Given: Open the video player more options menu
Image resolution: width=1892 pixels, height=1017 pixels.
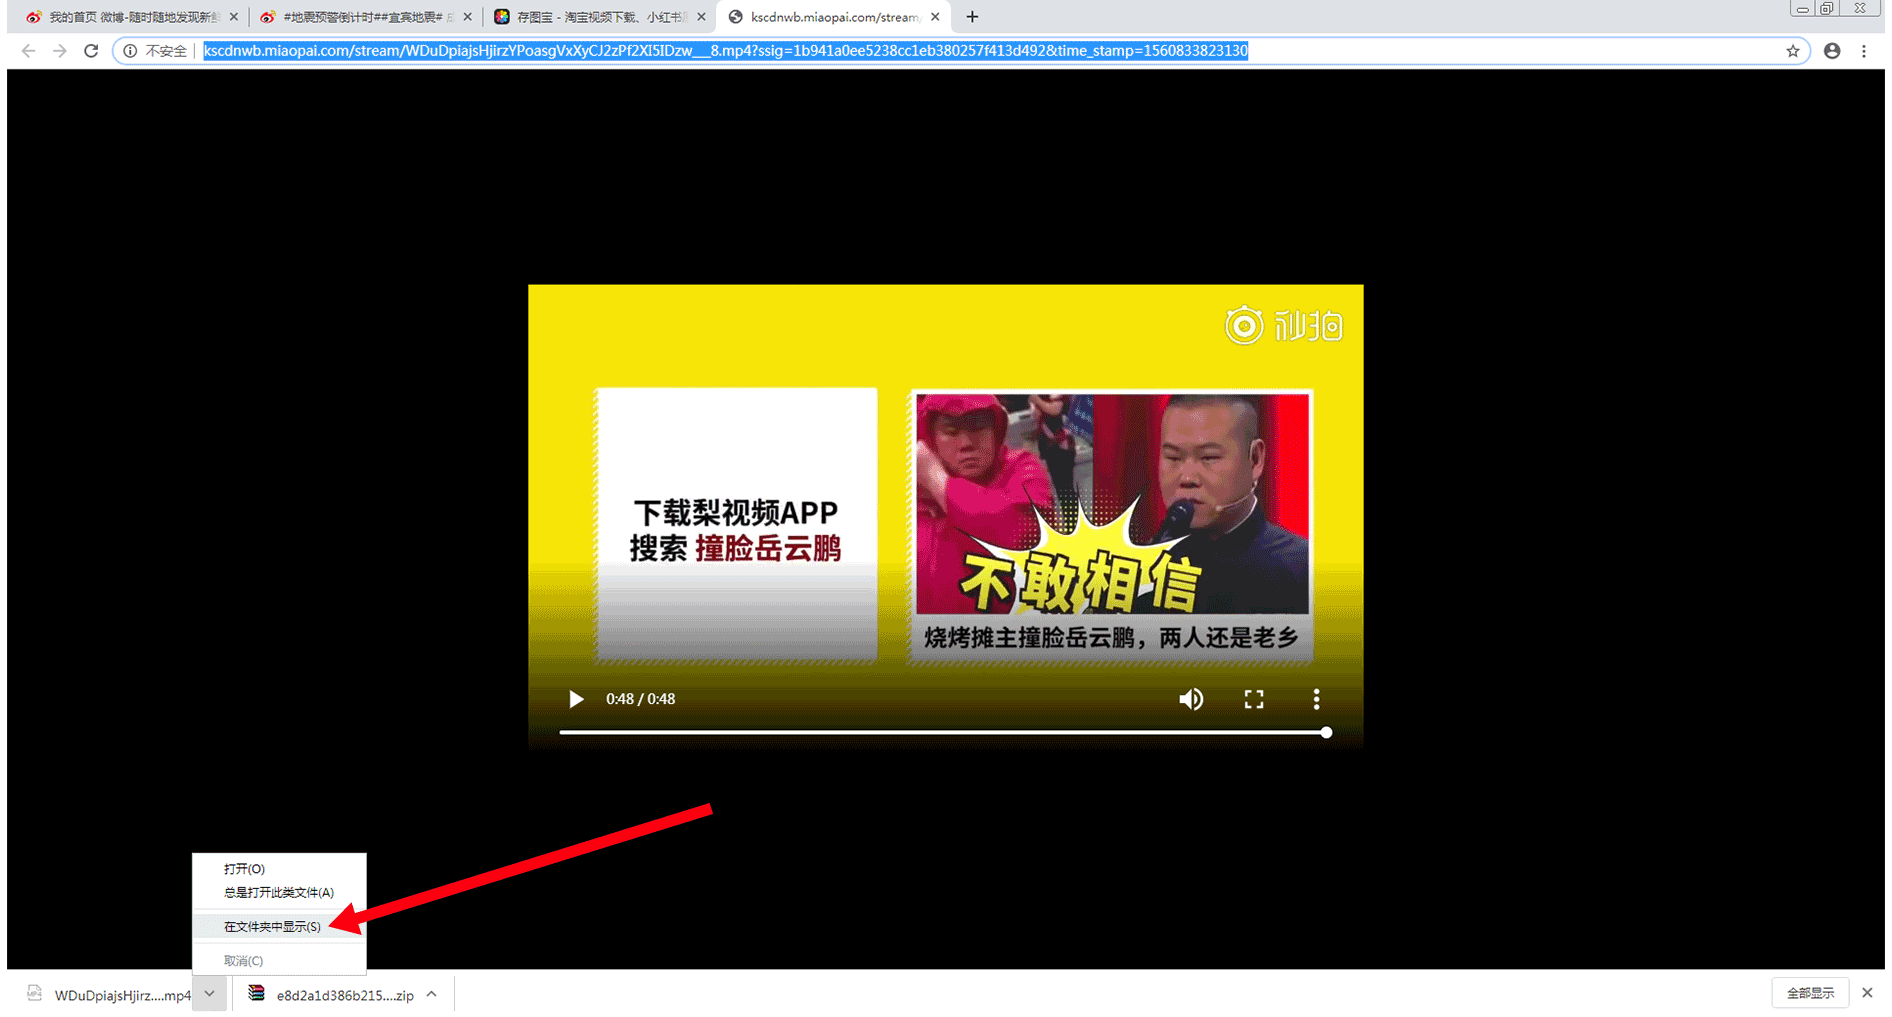Looking at the screenshot, I should [1316, 699].
